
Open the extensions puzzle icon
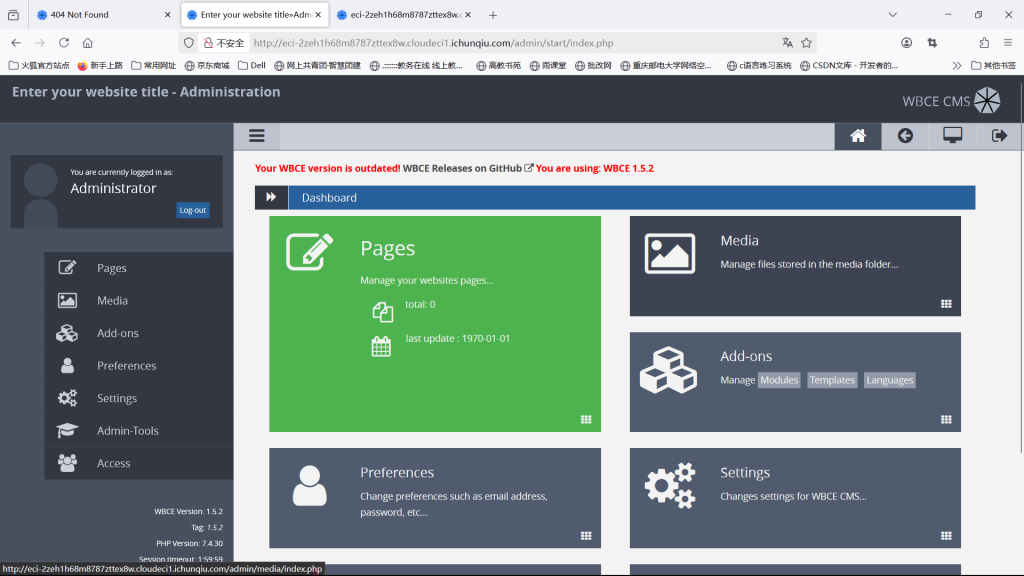coord(984,43)
